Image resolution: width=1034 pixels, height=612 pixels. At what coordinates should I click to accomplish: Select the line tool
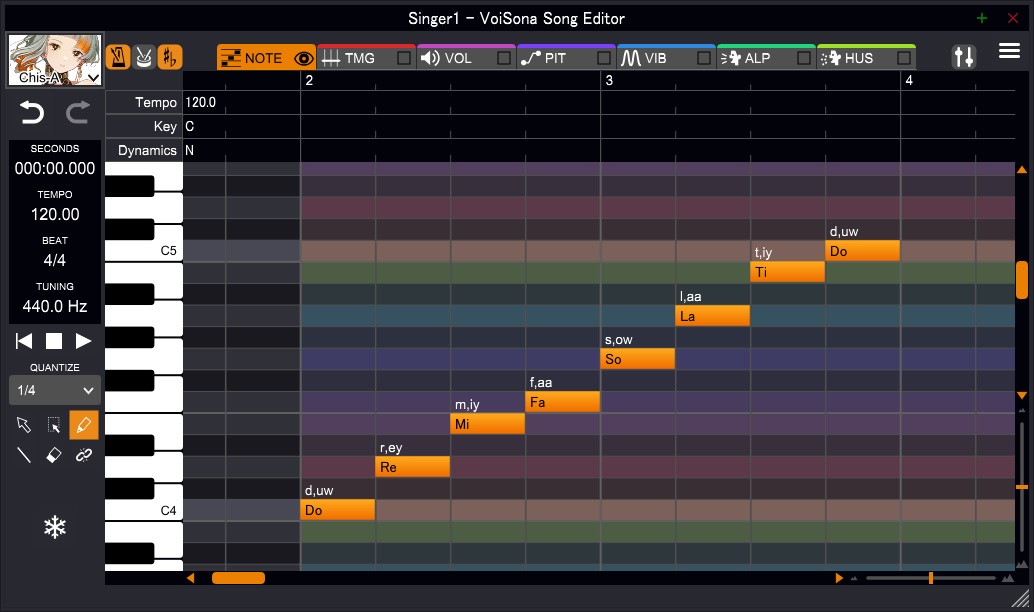coord(24,454)
